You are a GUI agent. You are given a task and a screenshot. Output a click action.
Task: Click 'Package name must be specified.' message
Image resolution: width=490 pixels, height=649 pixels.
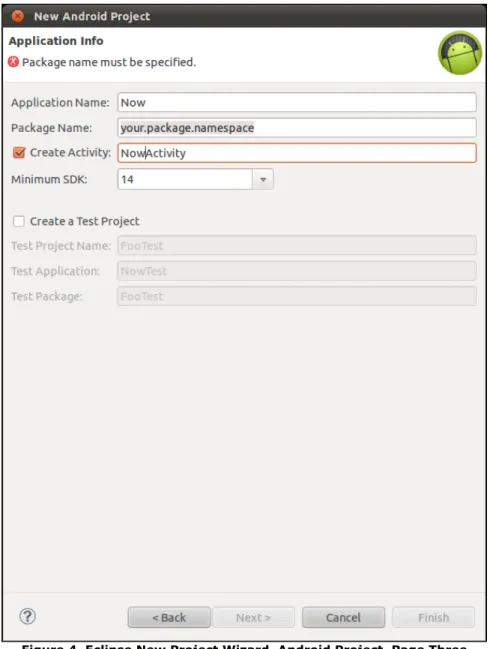tap(109, 62)
